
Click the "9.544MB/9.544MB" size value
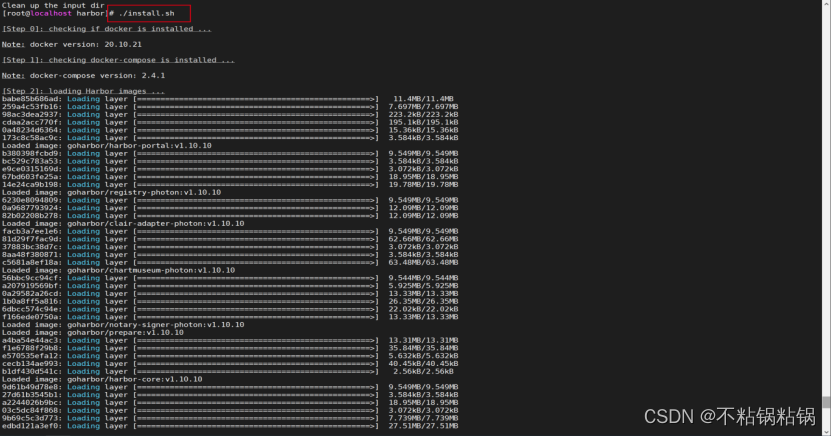click(423, 278)
